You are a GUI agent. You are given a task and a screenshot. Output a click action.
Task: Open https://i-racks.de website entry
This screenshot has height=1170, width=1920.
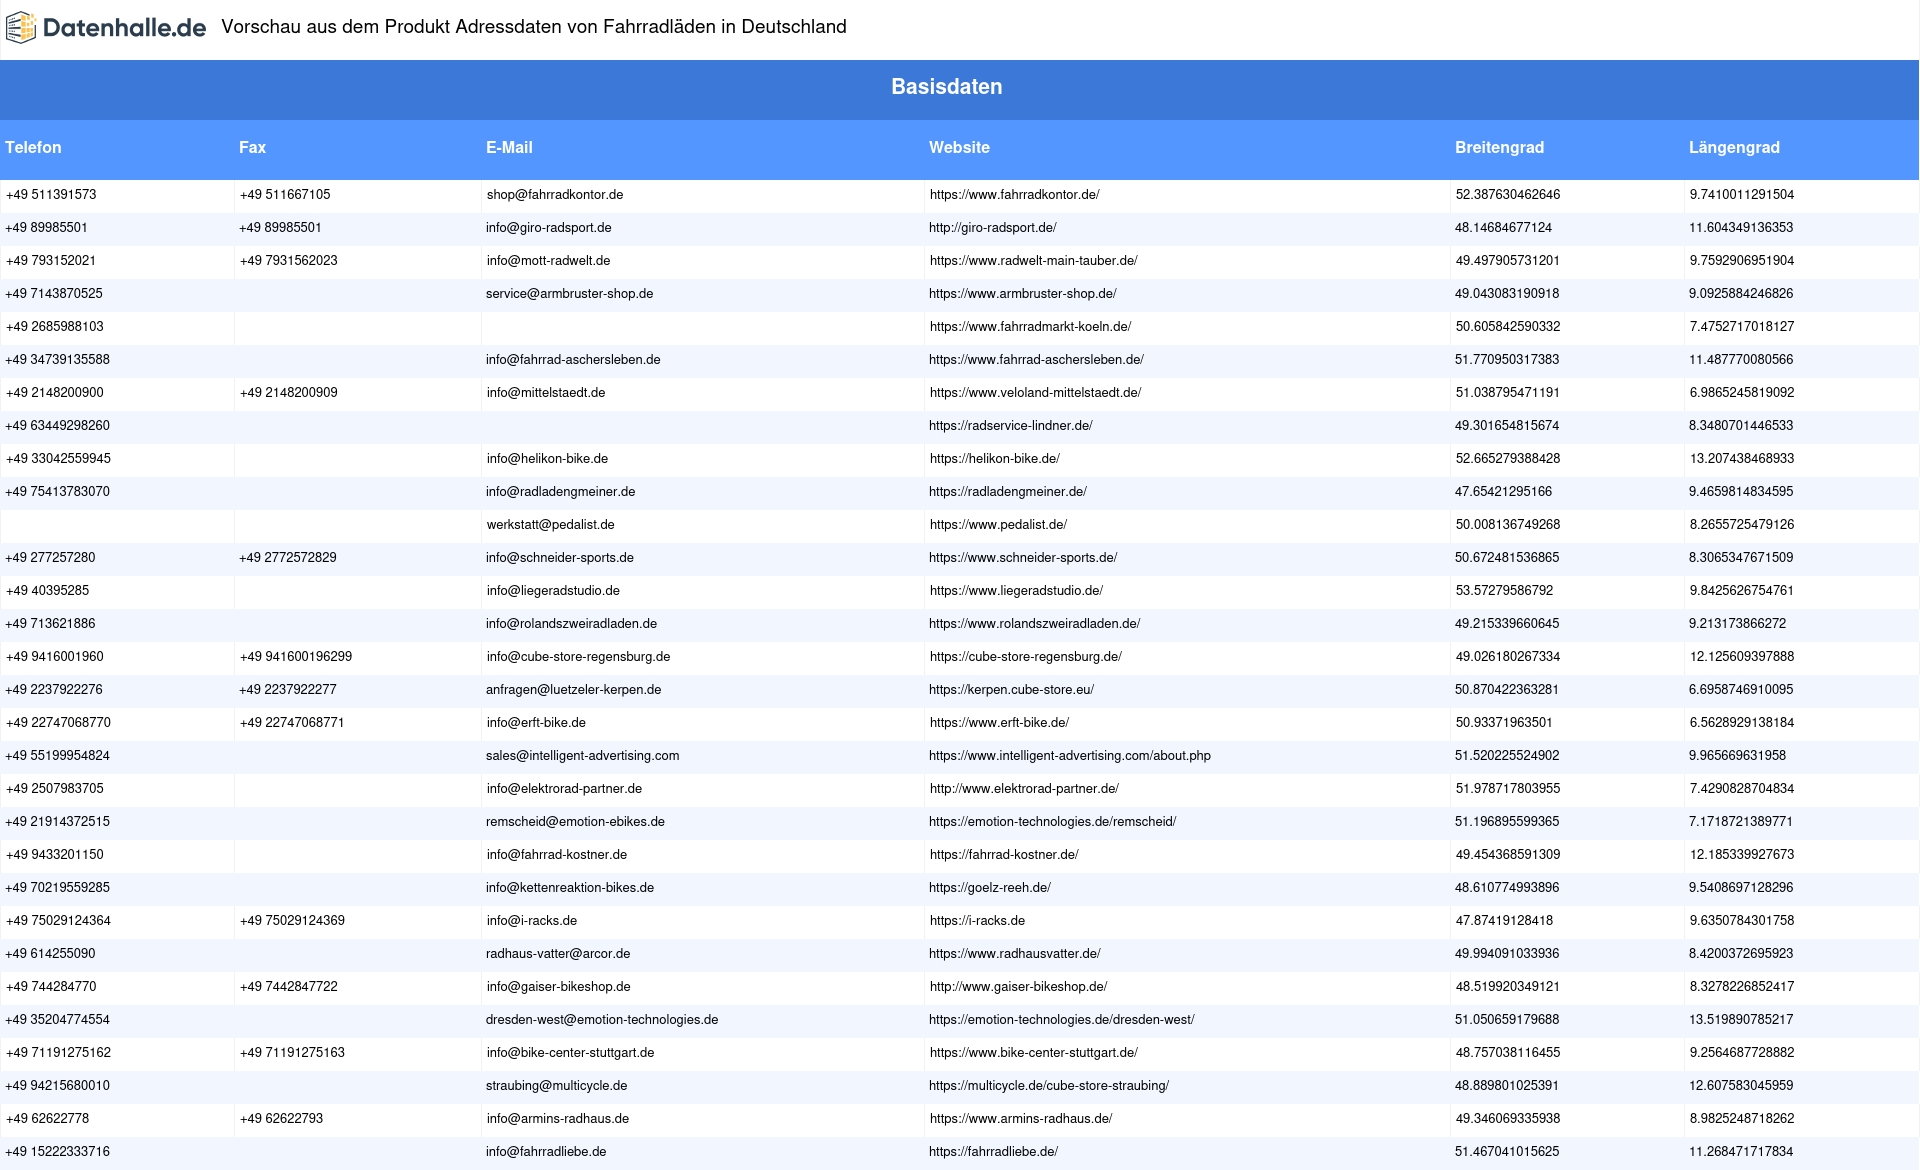click(978, 921)
